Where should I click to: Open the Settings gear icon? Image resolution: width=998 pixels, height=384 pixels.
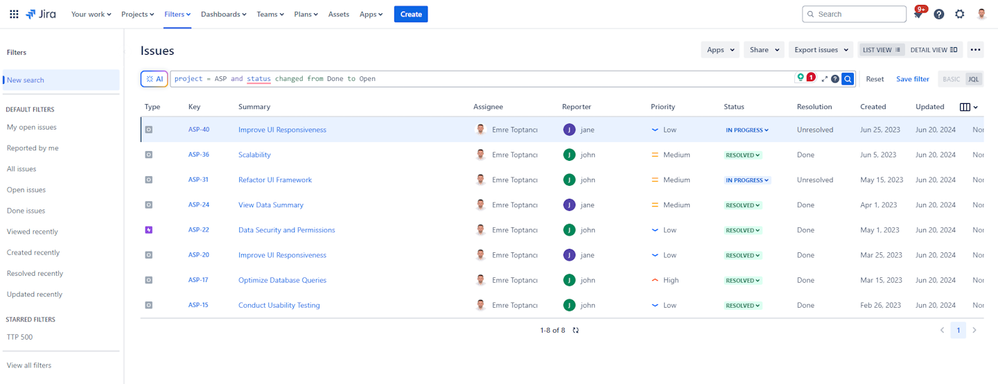[x=960, y=14]
